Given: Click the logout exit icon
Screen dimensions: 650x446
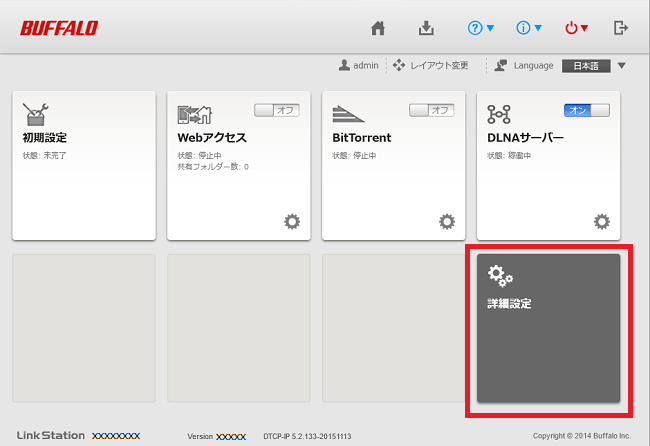Looking at the screenshot, I should tap(621, 28).
